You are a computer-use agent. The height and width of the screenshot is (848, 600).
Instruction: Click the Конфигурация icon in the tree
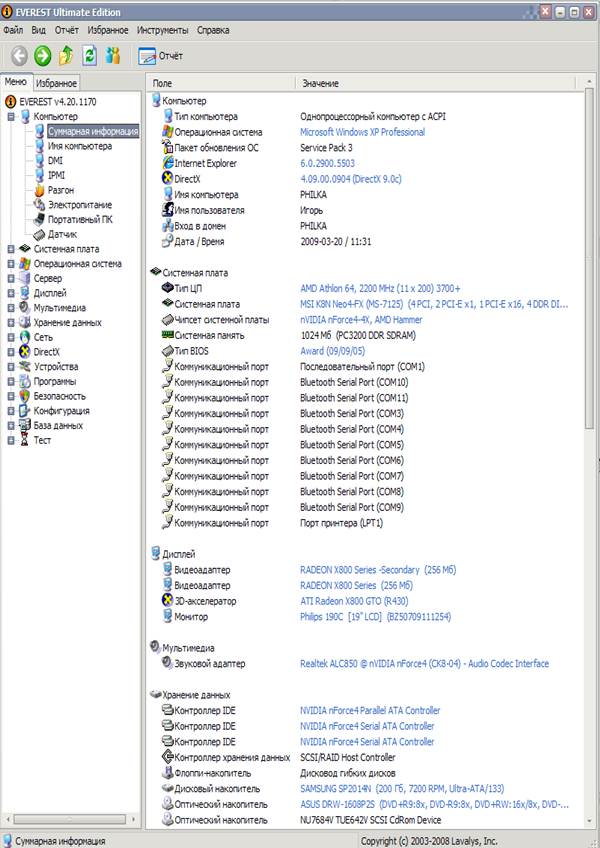[25, 410]
